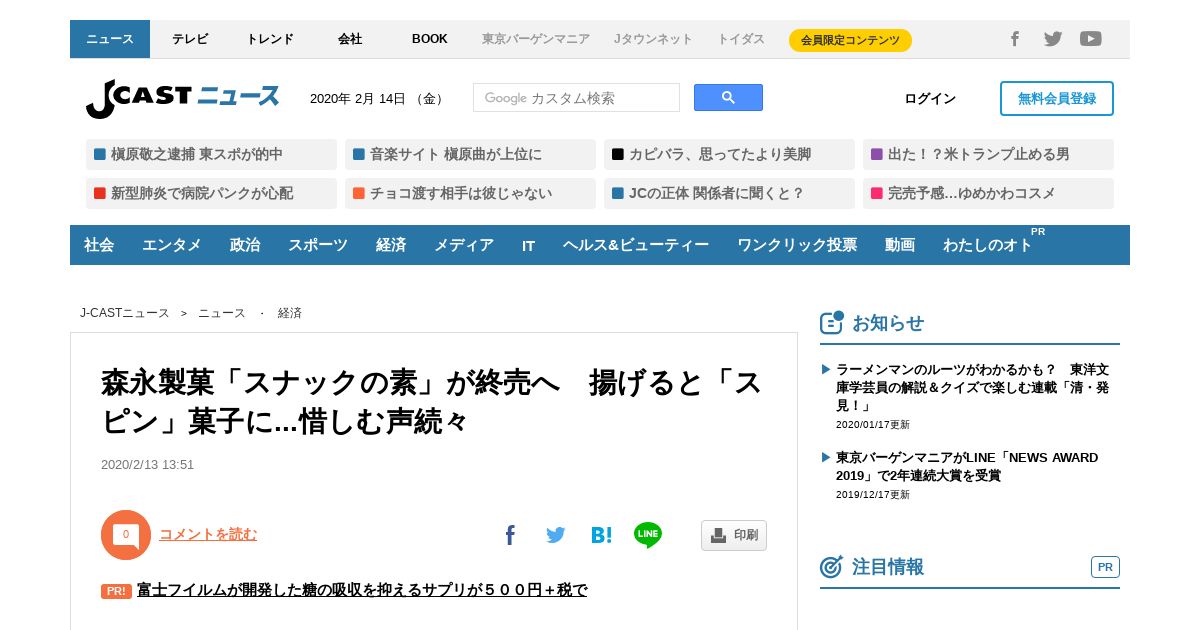Open the ワンクリック投票 menu item
Screen dimensions: 1200x630
pyautogui.click(x=797, y=245)
